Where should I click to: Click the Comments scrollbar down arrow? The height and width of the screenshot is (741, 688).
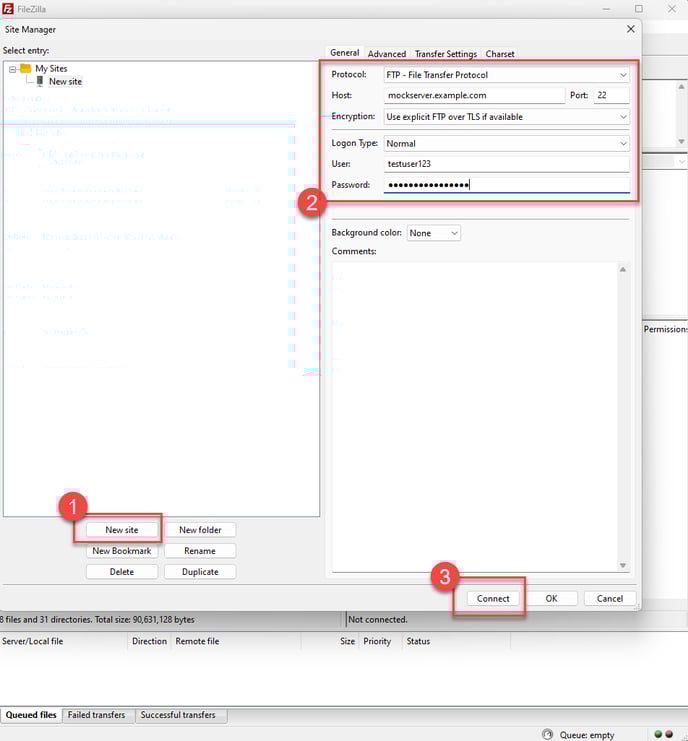pos(623,565)
